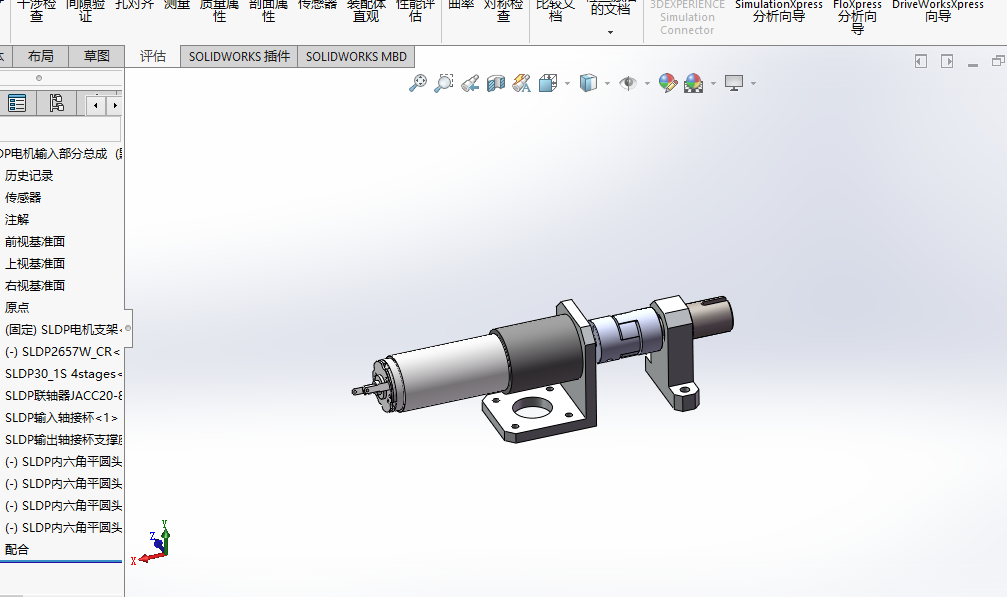
Task: Expand the dropdown under 的文档 ribbon button
Action: pos(610,32)
